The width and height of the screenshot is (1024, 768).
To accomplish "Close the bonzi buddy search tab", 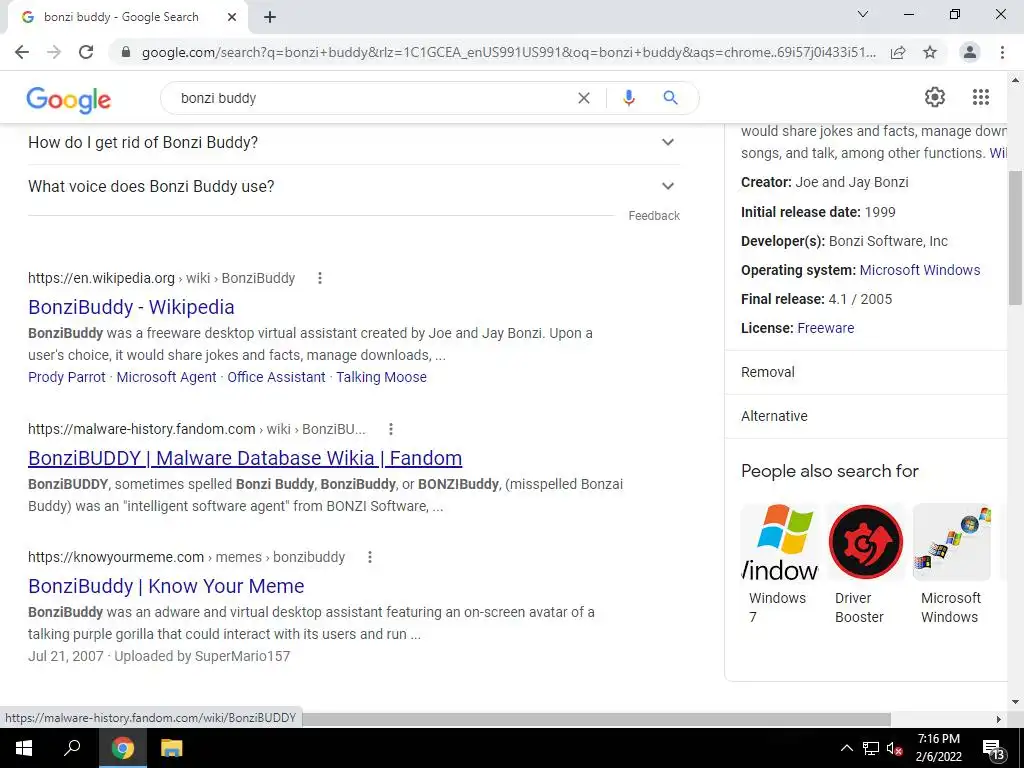I will click(232, 18).
